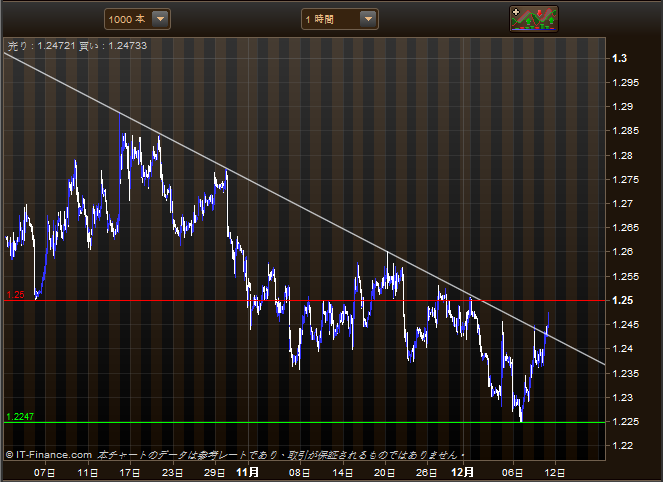The height and width of the screenshot is (482, 663).
Task: Click the 12月 month axis label
Action: [x=463, y=472]
